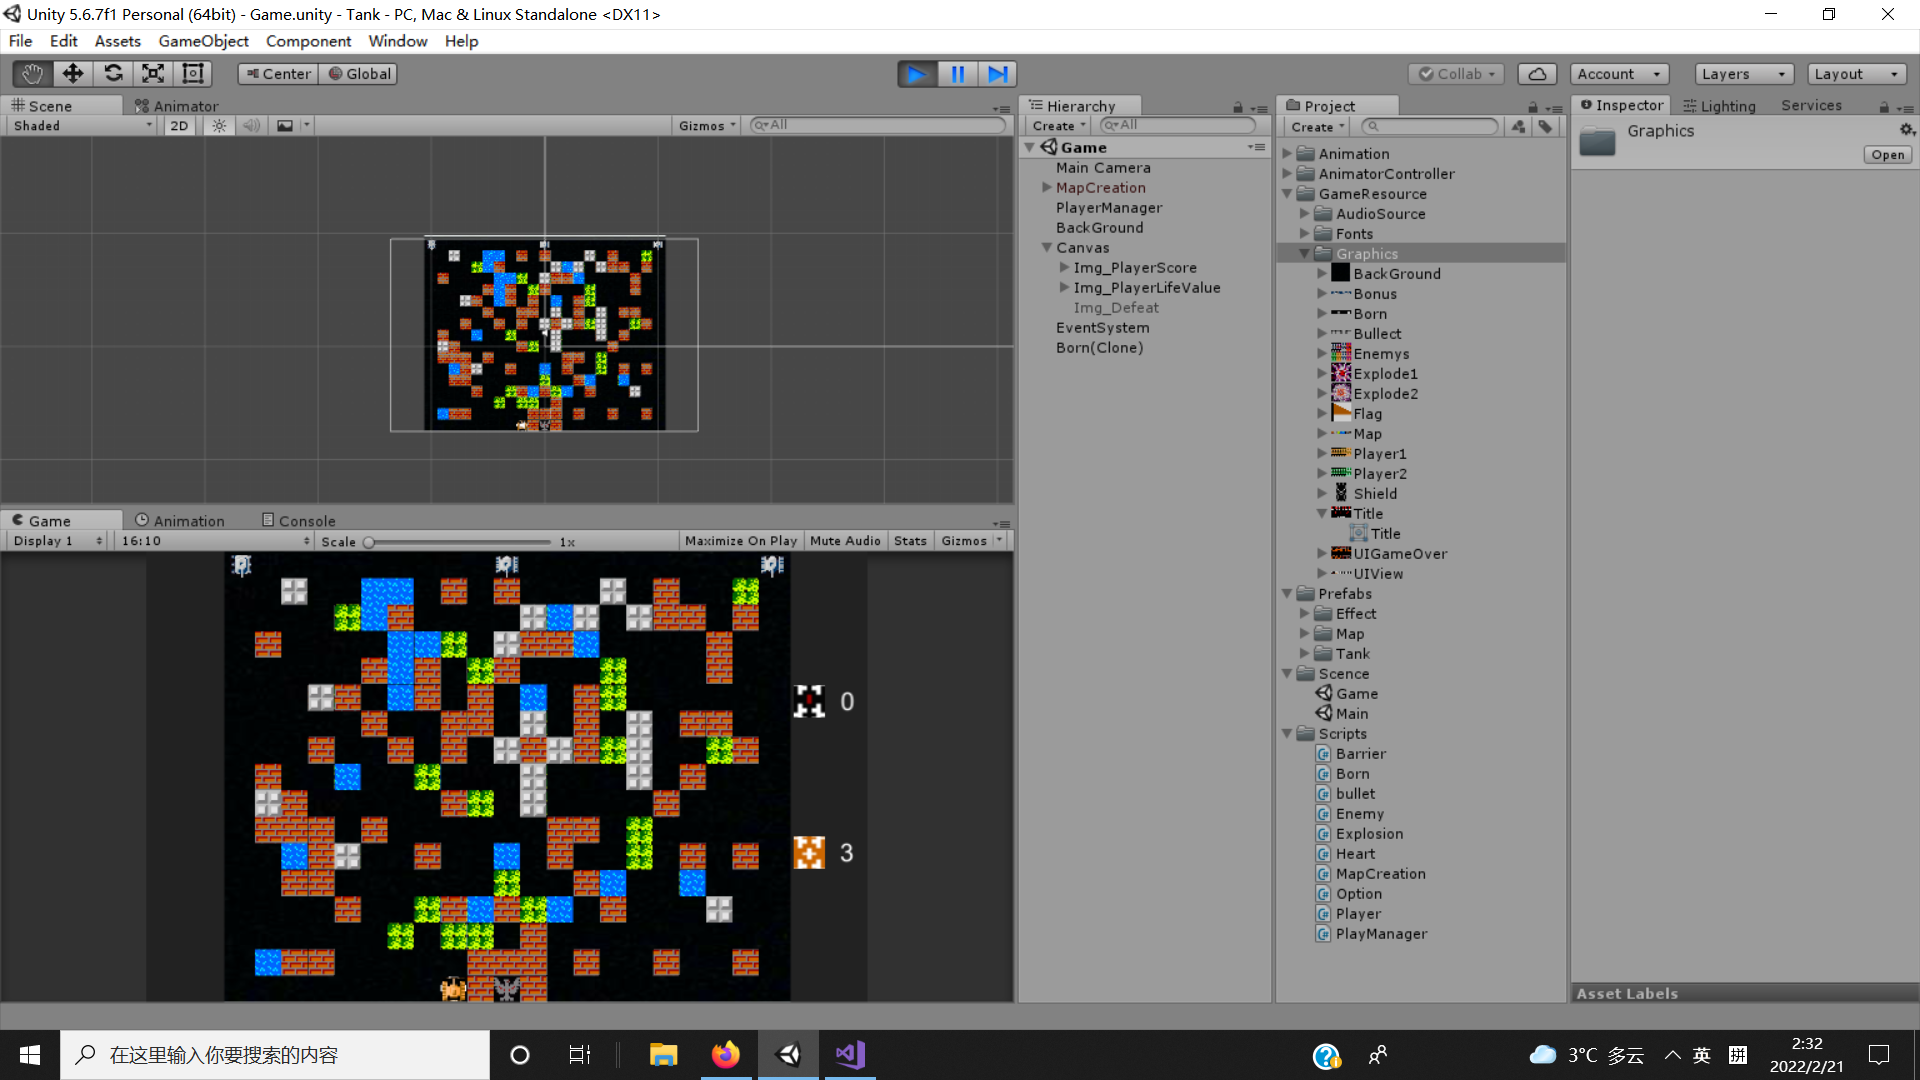
Task: Toggle 2D scene view mode
Action: 179,125
